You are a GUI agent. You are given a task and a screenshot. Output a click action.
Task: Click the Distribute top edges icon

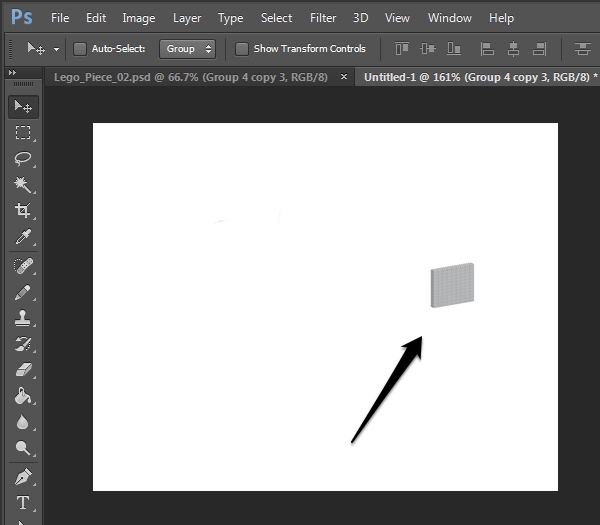[x=582, y=49]
